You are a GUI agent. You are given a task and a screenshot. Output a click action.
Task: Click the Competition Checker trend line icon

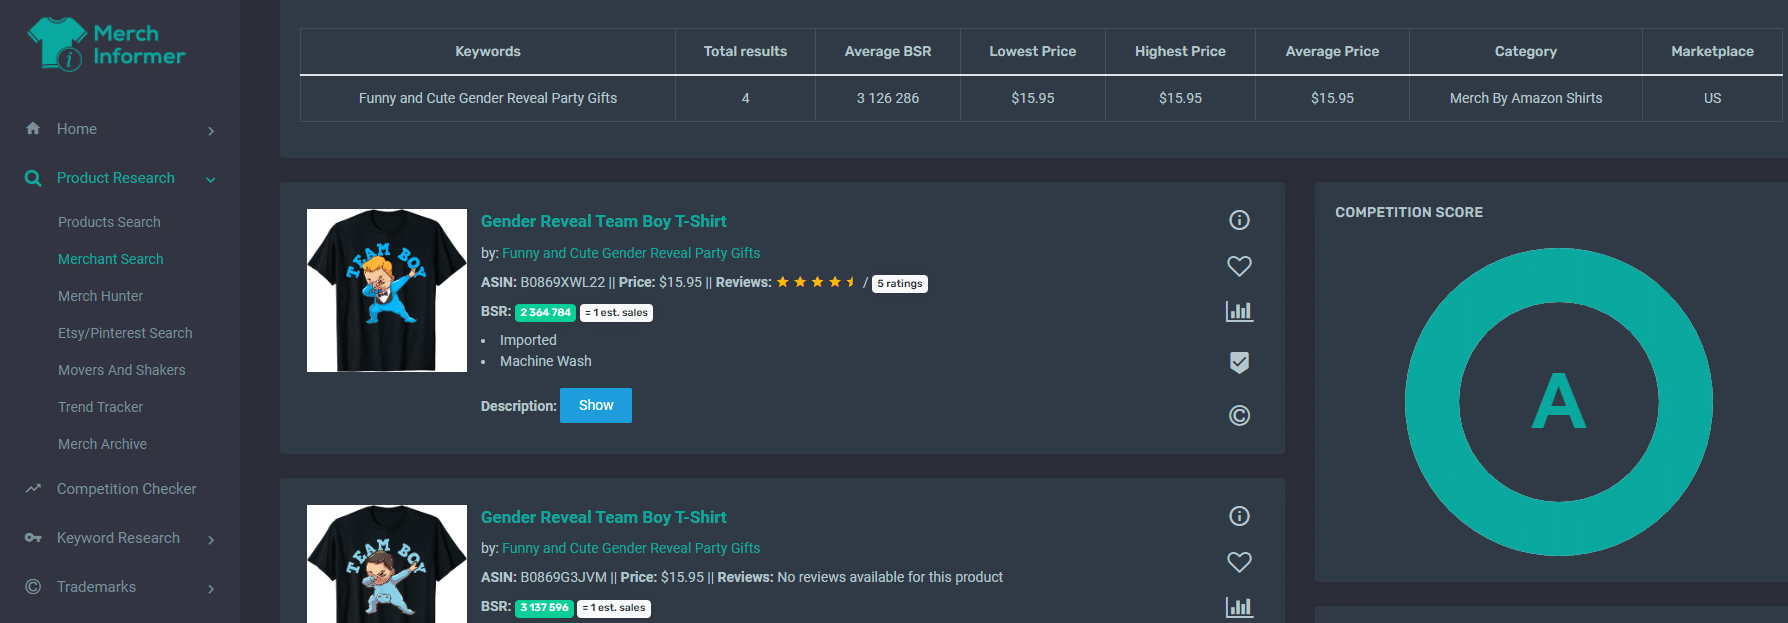click(x=33, y=489)
